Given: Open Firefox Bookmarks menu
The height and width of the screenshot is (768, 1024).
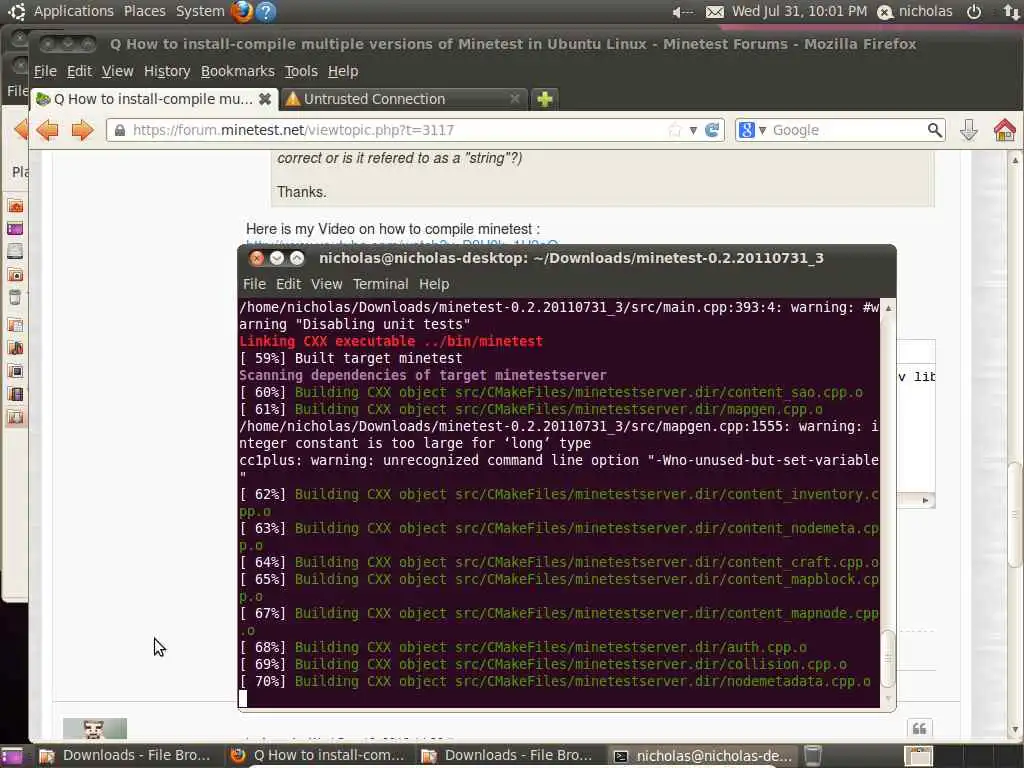Looking at the screenshot, I should [238, 71].
